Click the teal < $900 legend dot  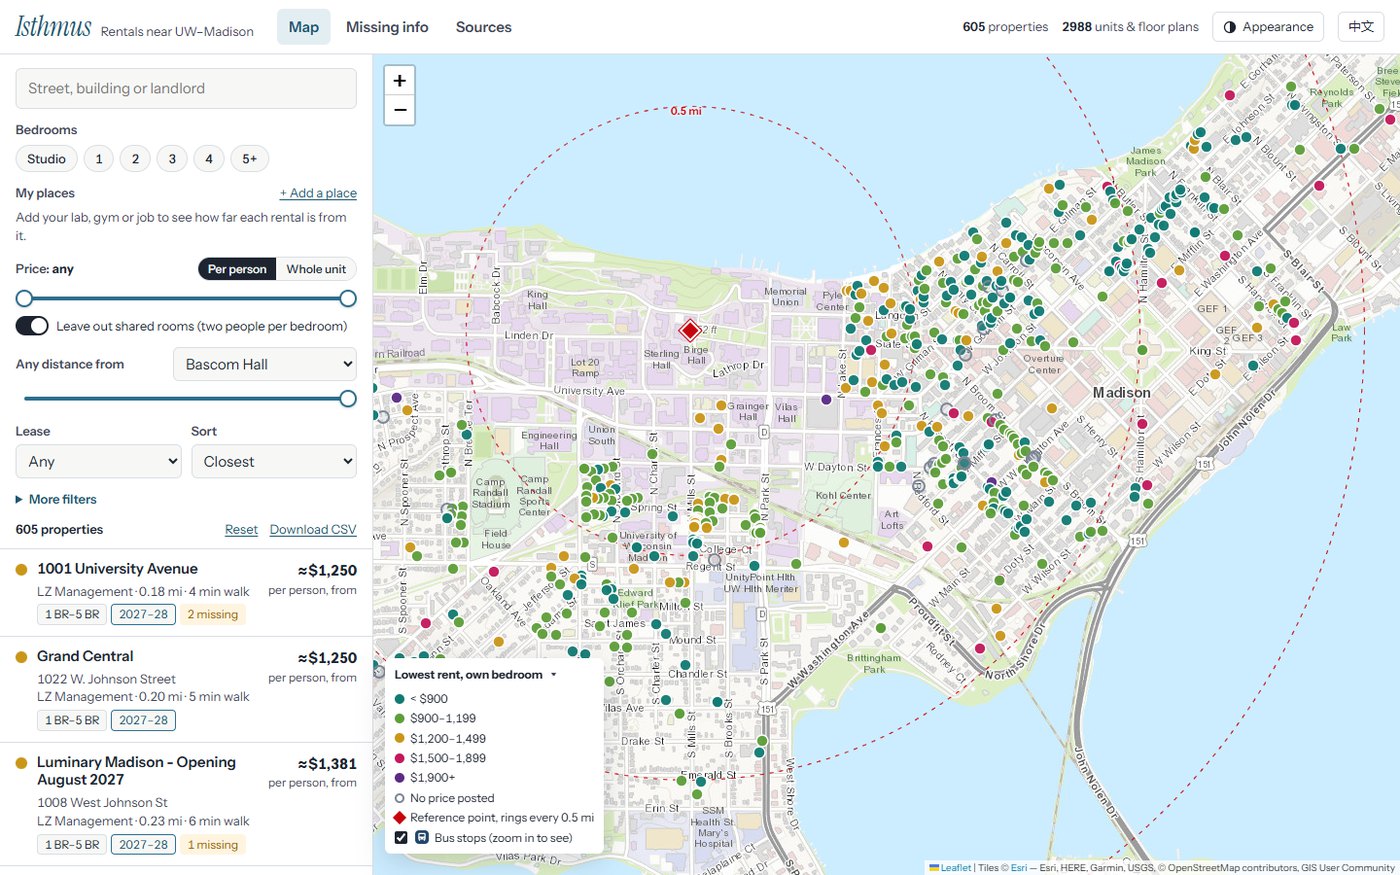[x=400, y=699]
